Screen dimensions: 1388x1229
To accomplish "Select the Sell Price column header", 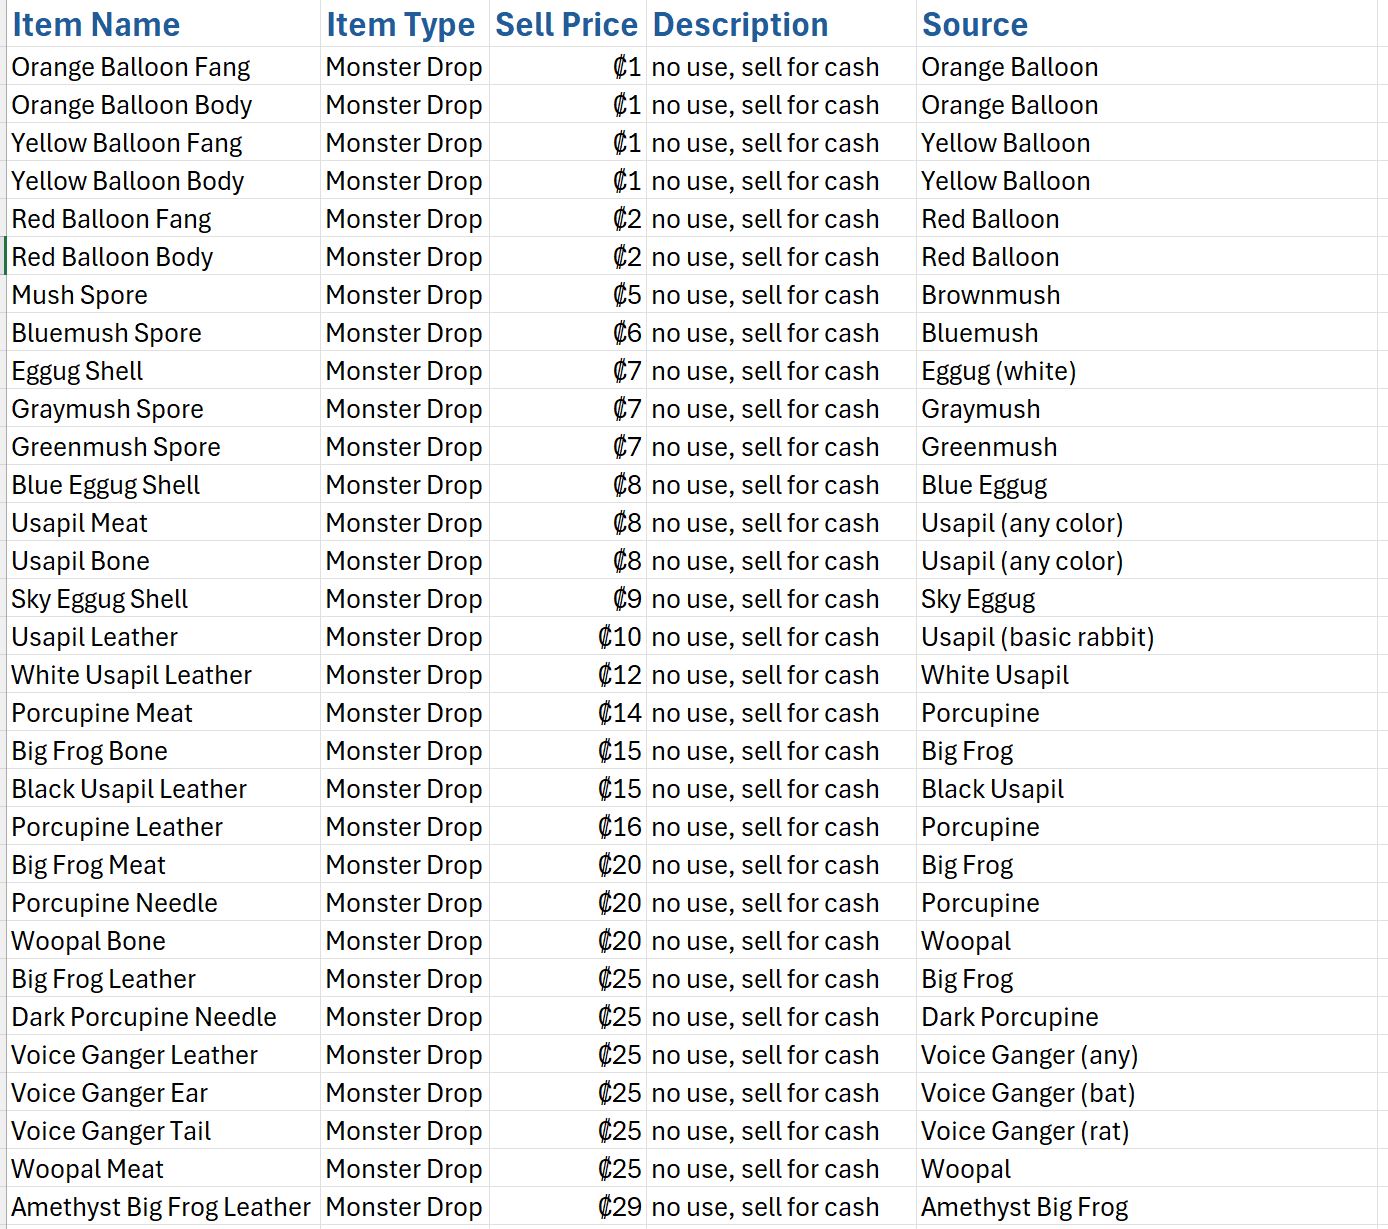I will tap(567, 24).
